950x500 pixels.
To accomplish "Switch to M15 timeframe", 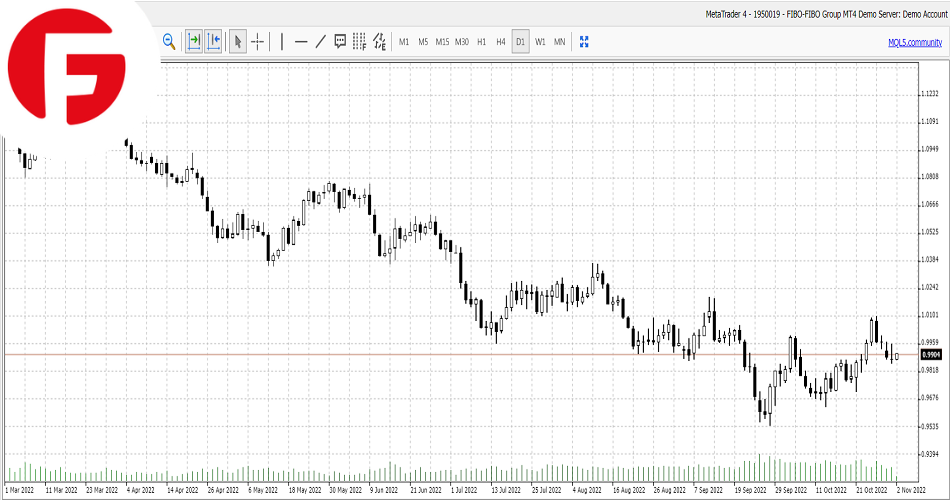I will pyautogui.click(x=442, y=42).
